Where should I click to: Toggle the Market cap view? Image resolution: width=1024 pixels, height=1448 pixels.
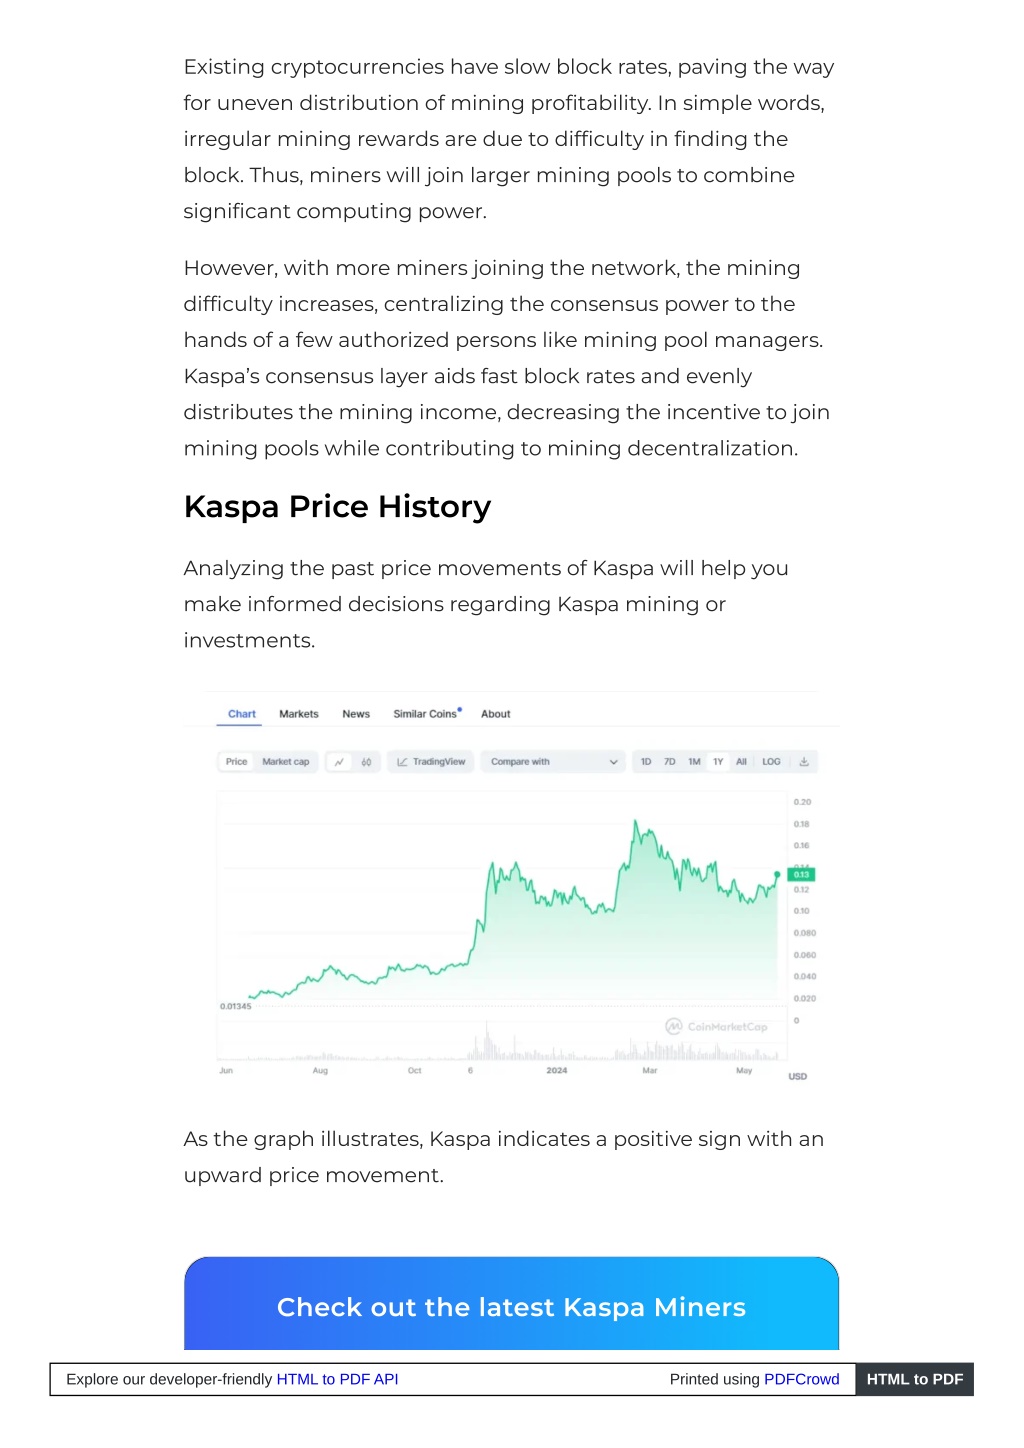286,762
